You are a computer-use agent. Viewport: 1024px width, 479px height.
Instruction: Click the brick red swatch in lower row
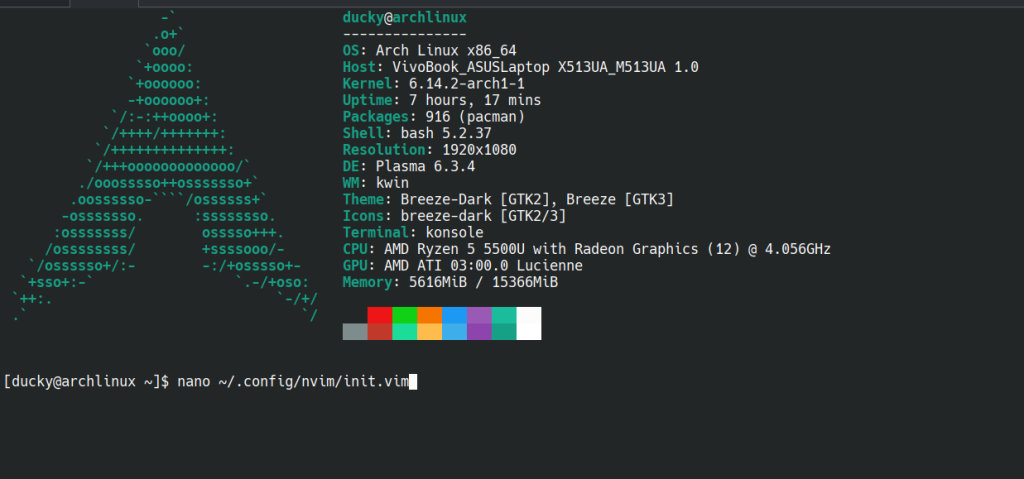click(379, 332)
